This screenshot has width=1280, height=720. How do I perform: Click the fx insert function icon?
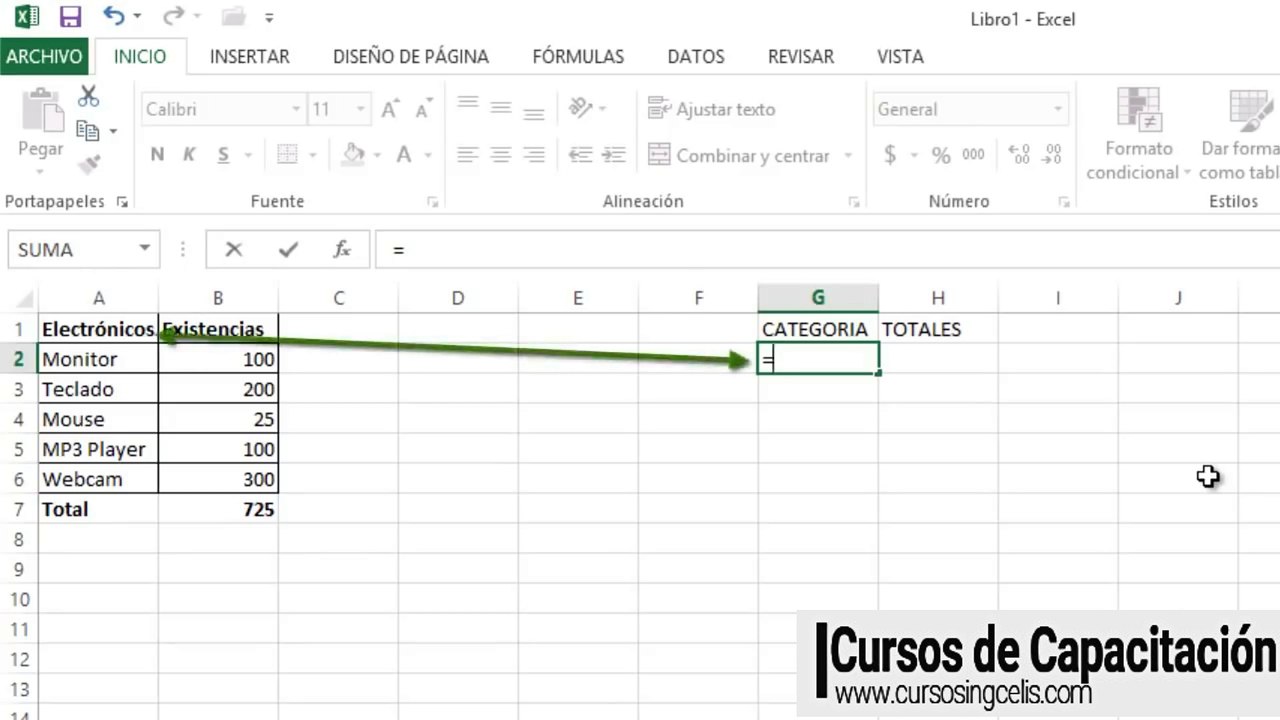pyautogui.click(x=342, y=249)
